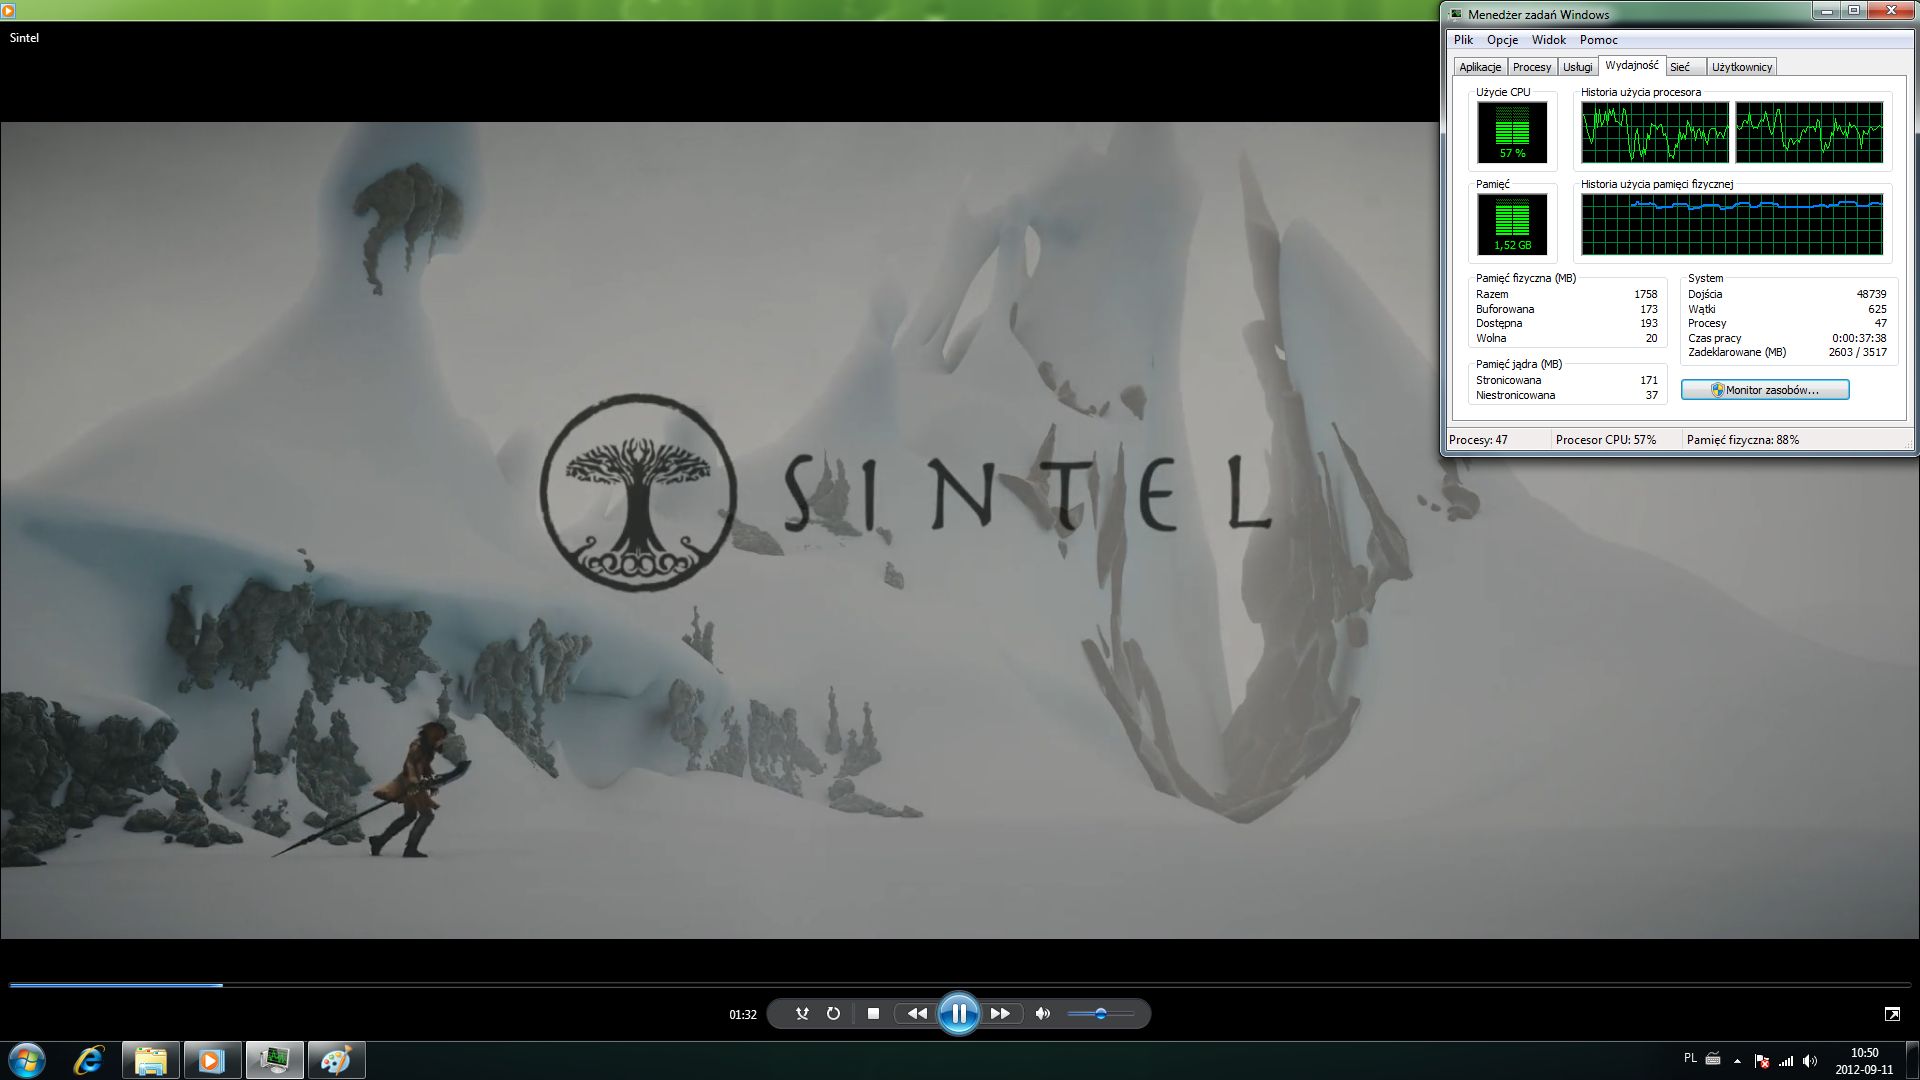Select the Wydajność tab
This screenshot has height=1080, width=1920.
1631,65
